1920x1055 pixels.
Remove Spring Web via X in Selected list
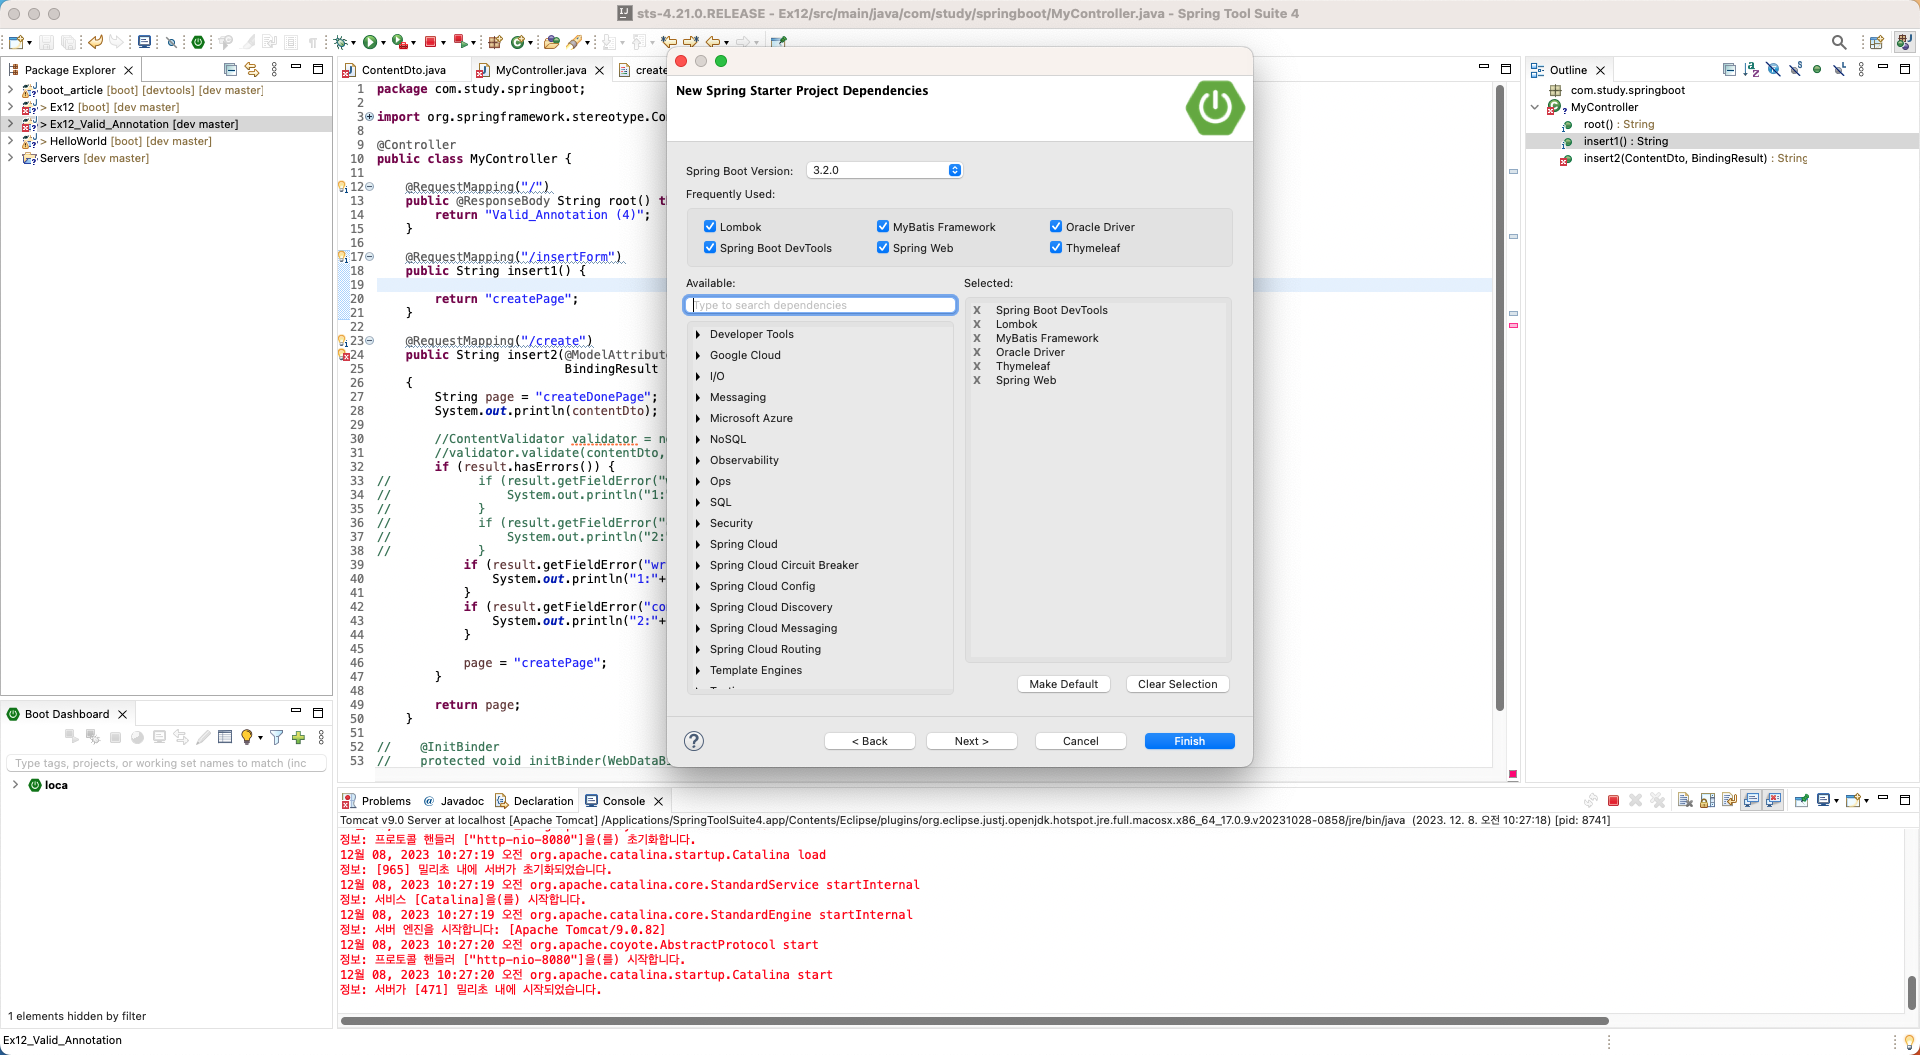(x=977, y=380)
